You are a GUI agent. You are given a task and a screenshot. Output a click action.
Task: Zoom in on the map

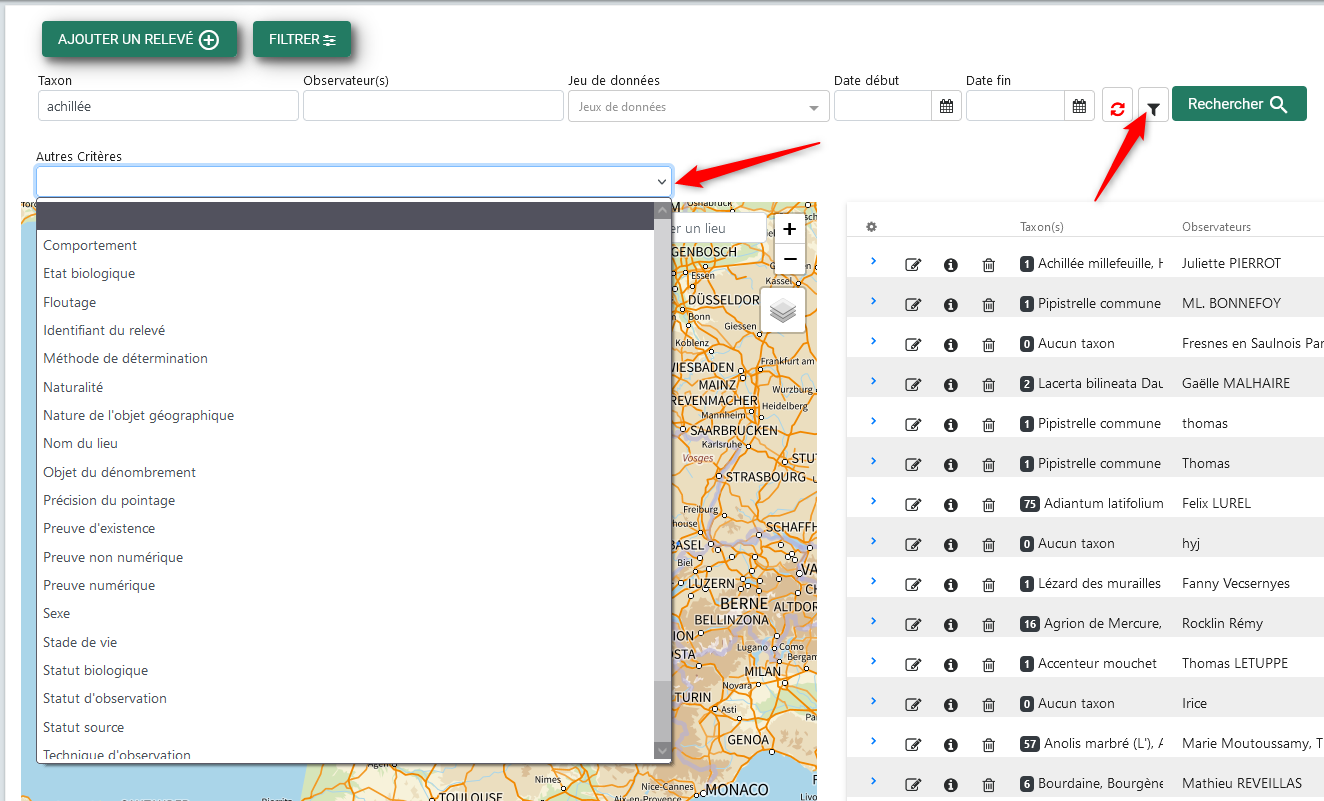tap(790, 229)
